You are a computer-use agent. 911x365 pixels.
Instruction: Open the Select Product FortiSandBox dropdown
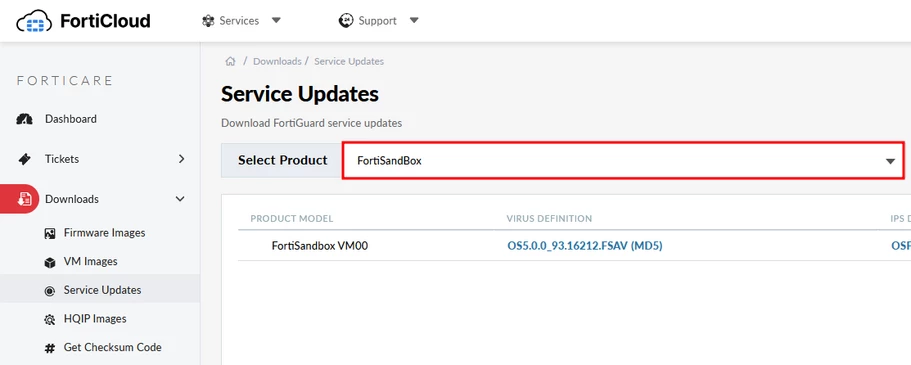pyautogui.click(x=623, y=160)
